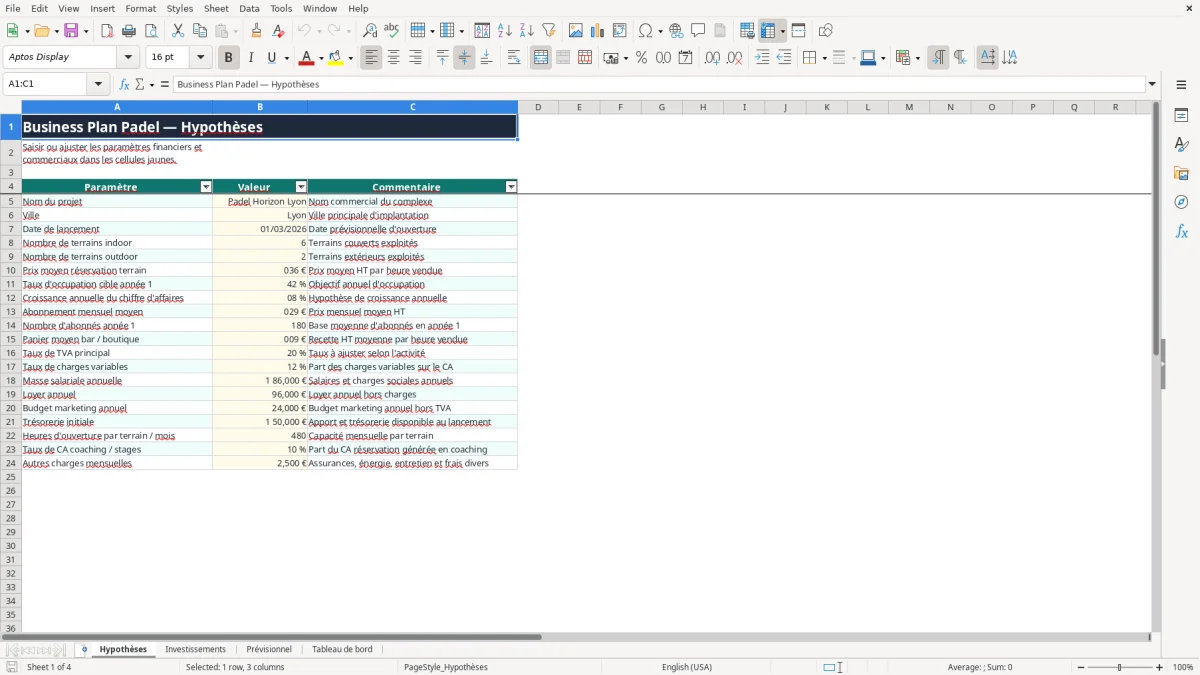Toggle Print Preview icon
The image size is (1200, 675).
pyautogui.click(x=151, y=31)
